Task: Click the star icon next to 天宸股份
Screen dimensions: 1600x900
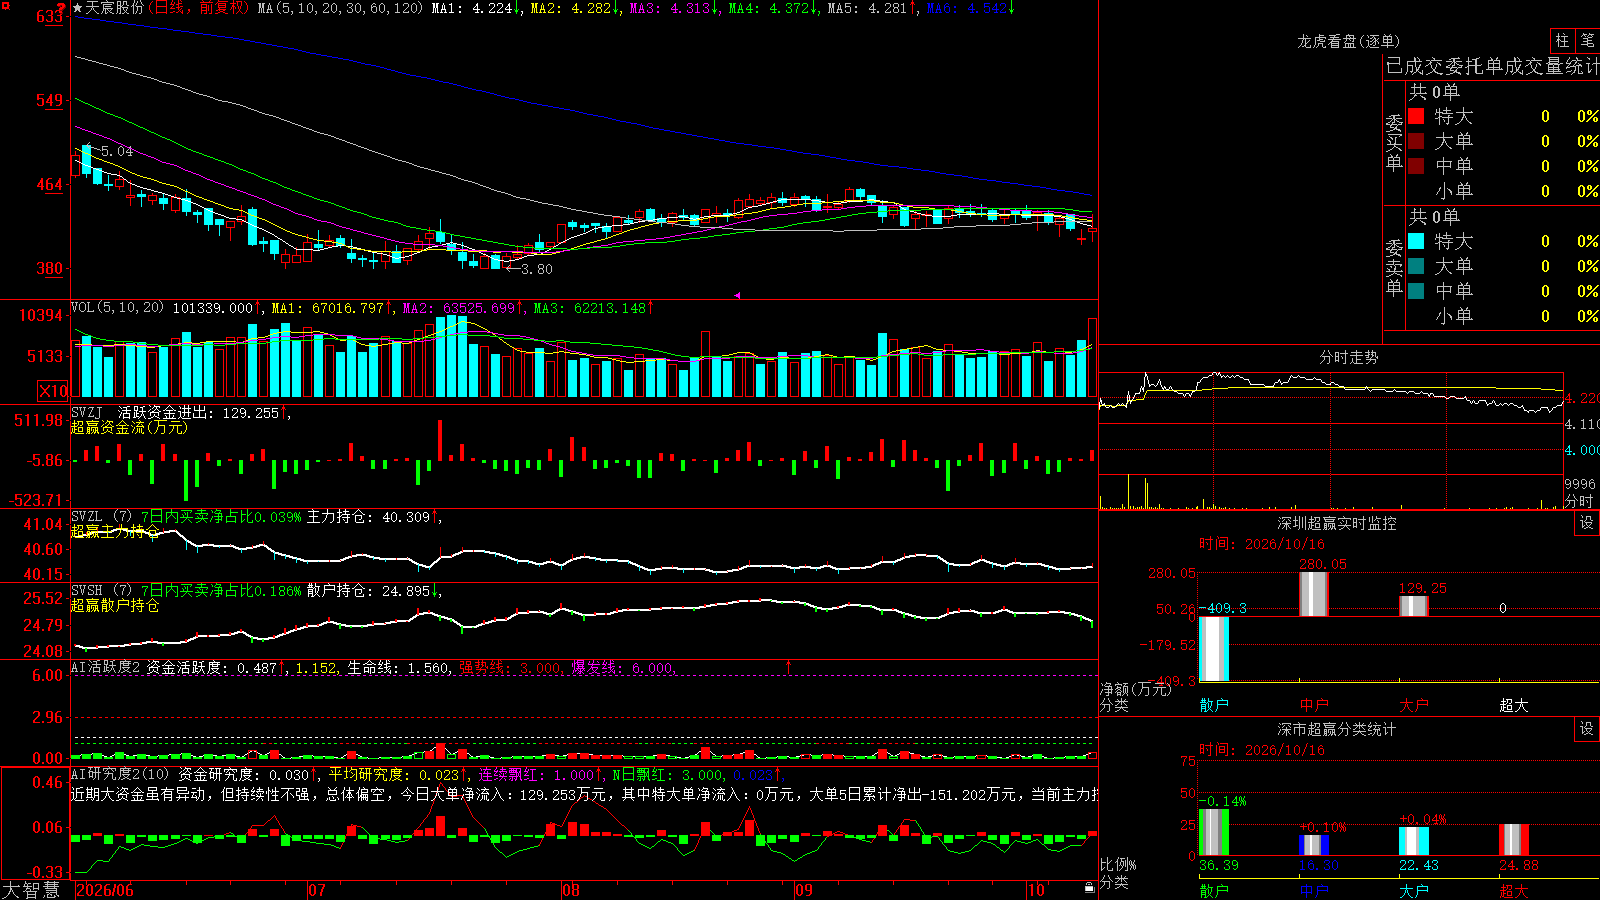Action: (78, 8)
